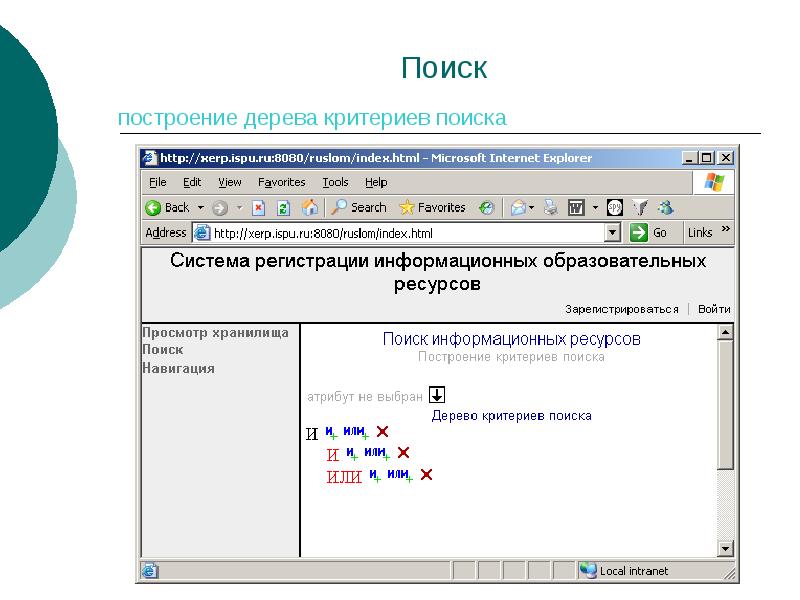Viewport: 800px width, 600px height.
Task: Open the History toolbar icon
Action: click(x=487, y=208)
